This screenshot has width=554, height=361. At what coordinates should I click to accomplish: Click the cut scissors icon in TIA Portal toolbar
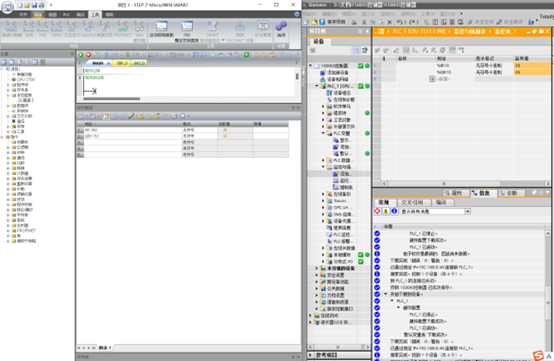[x=364, y=22]
